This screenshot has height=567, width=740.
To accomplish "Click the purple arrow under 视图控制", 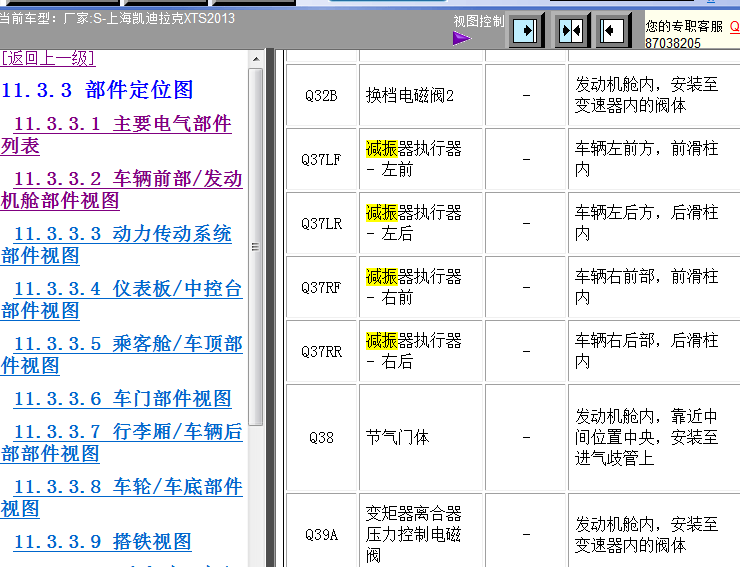I will [461, 38].
